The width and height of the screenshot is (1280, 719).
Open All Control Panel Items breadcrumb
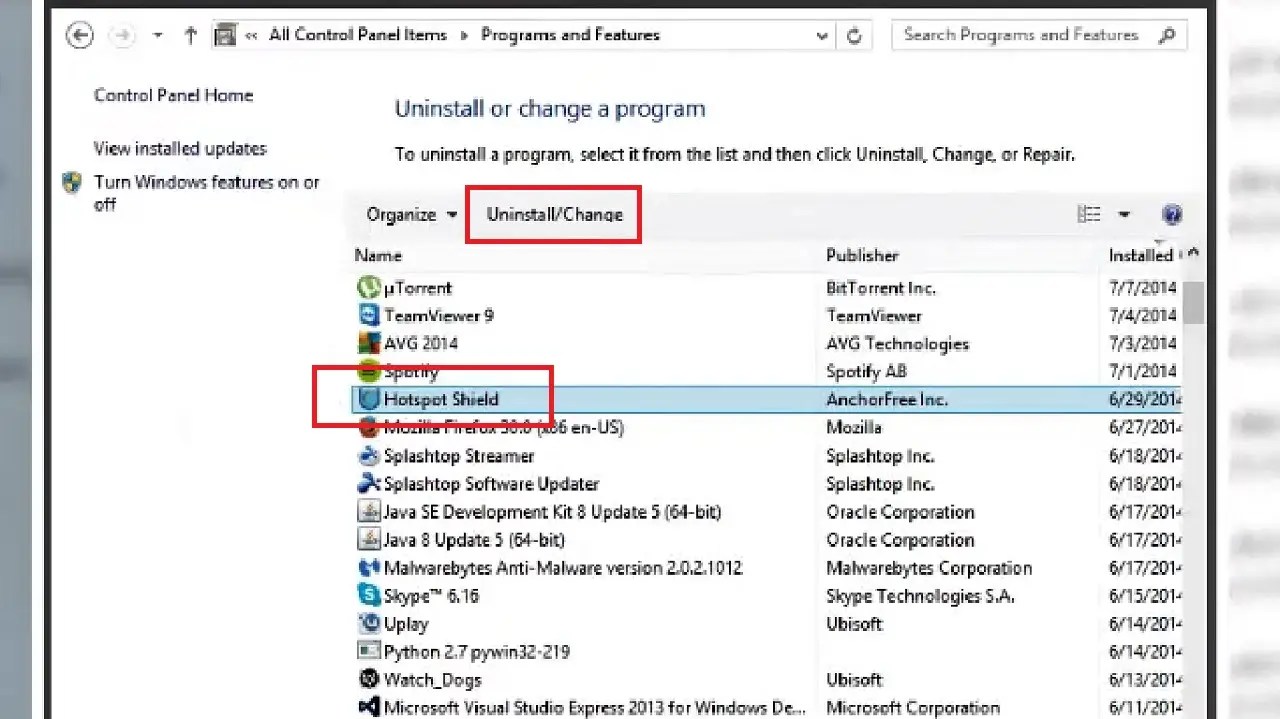point(358,34)
